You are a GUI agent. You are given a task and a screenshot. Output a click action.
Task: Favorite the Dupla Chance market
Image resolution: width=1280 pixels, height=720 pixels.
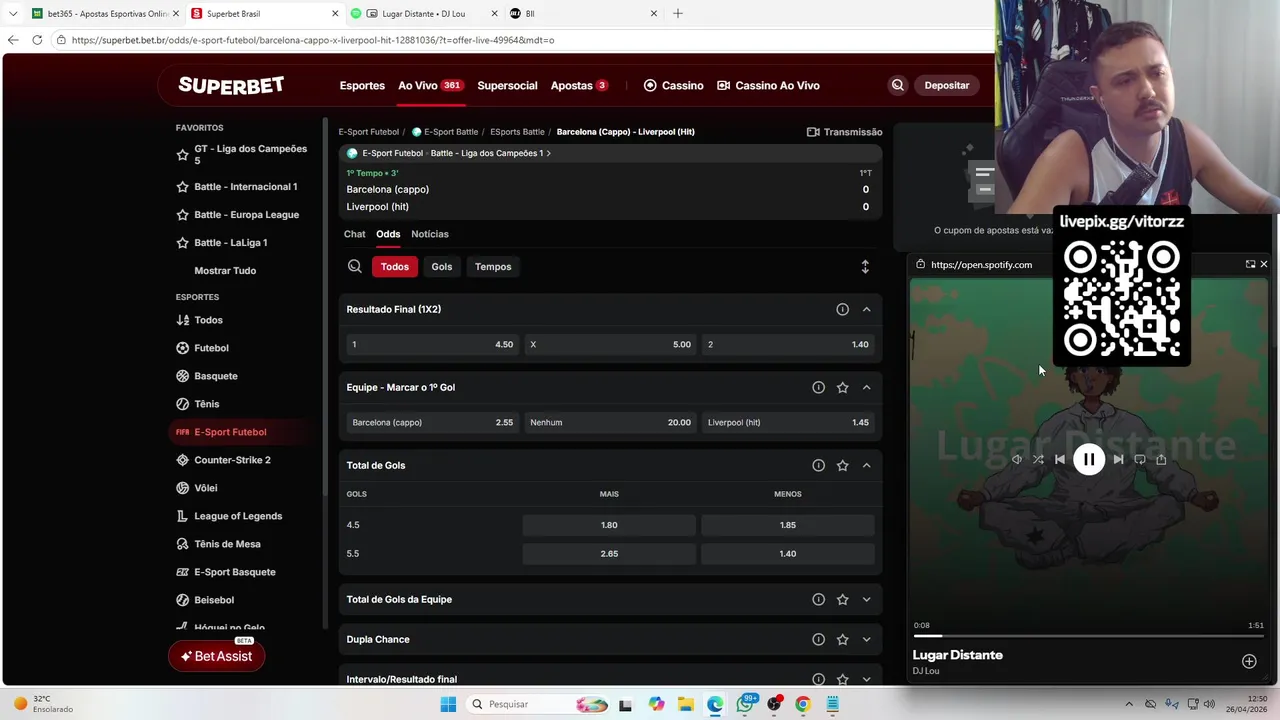click(842, 639)
